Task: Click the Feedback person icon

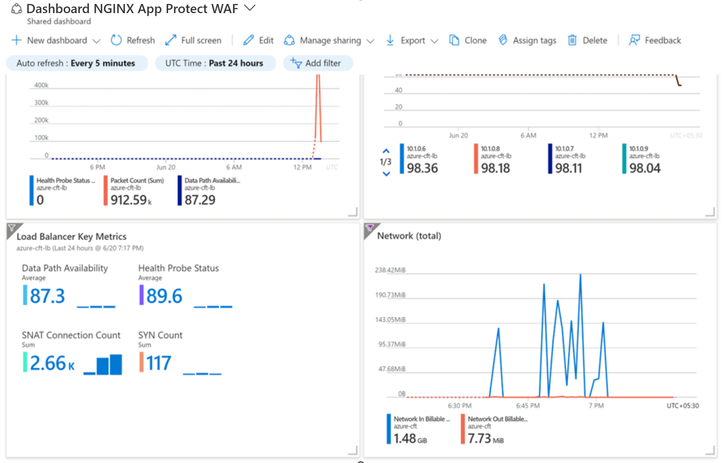Action: point(634,40)
